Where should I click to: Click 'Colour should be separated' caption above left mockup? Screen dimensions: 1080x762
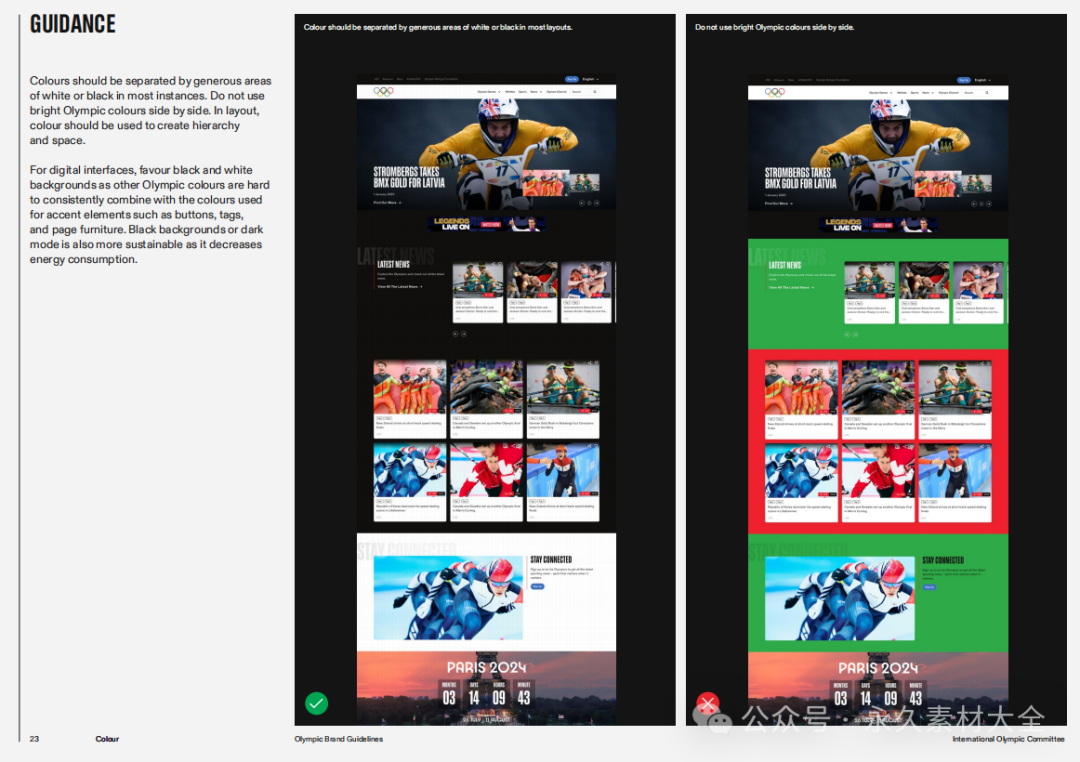(438, 28)
